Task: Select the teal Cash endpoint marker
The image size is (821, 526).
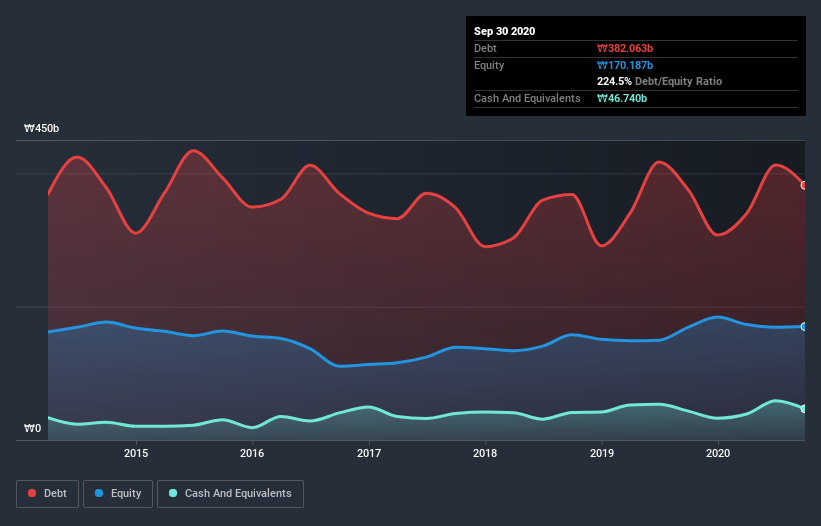Action: coord(804,409)
